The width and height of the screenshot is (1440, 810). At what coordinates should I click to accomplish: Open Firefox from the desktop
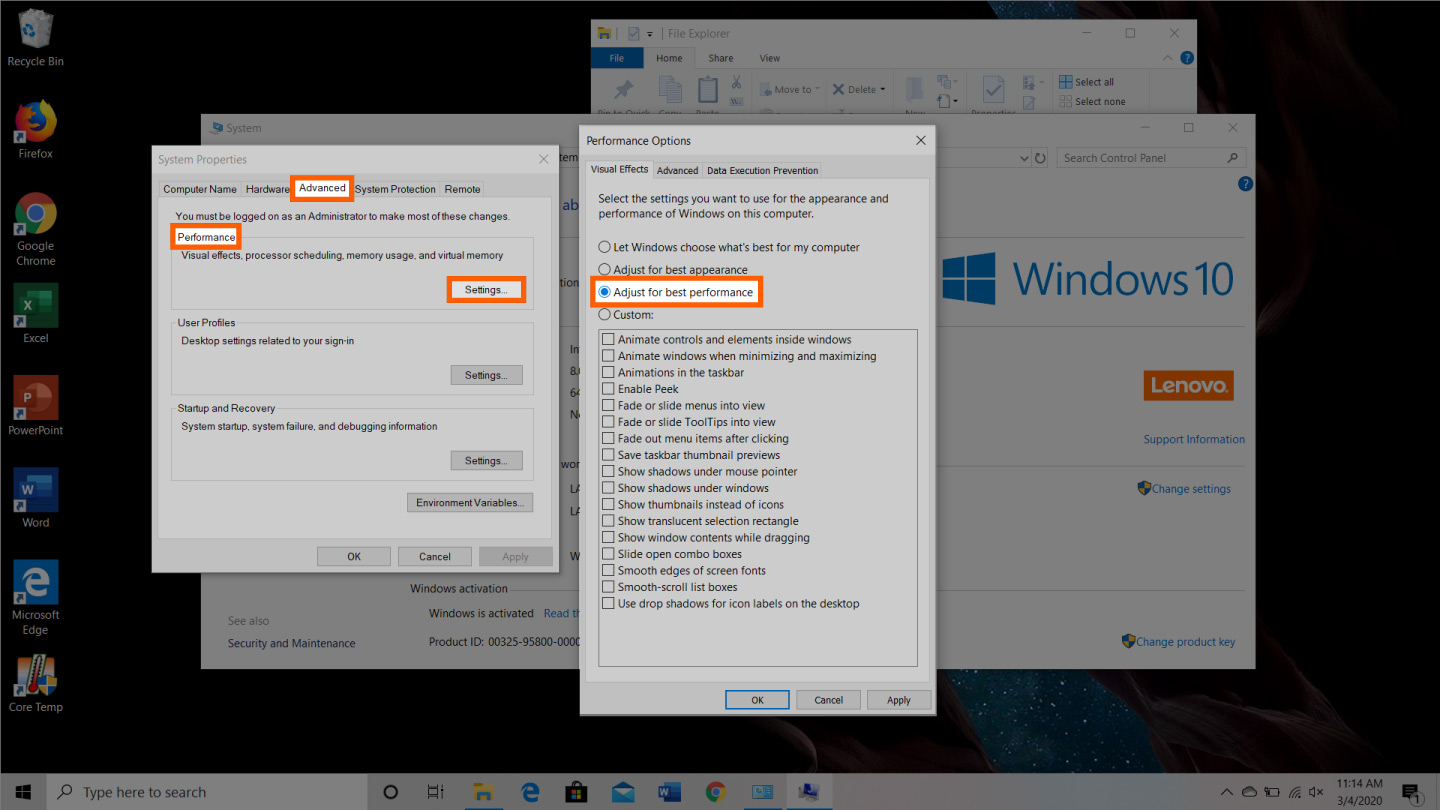(x=35, y=123)
